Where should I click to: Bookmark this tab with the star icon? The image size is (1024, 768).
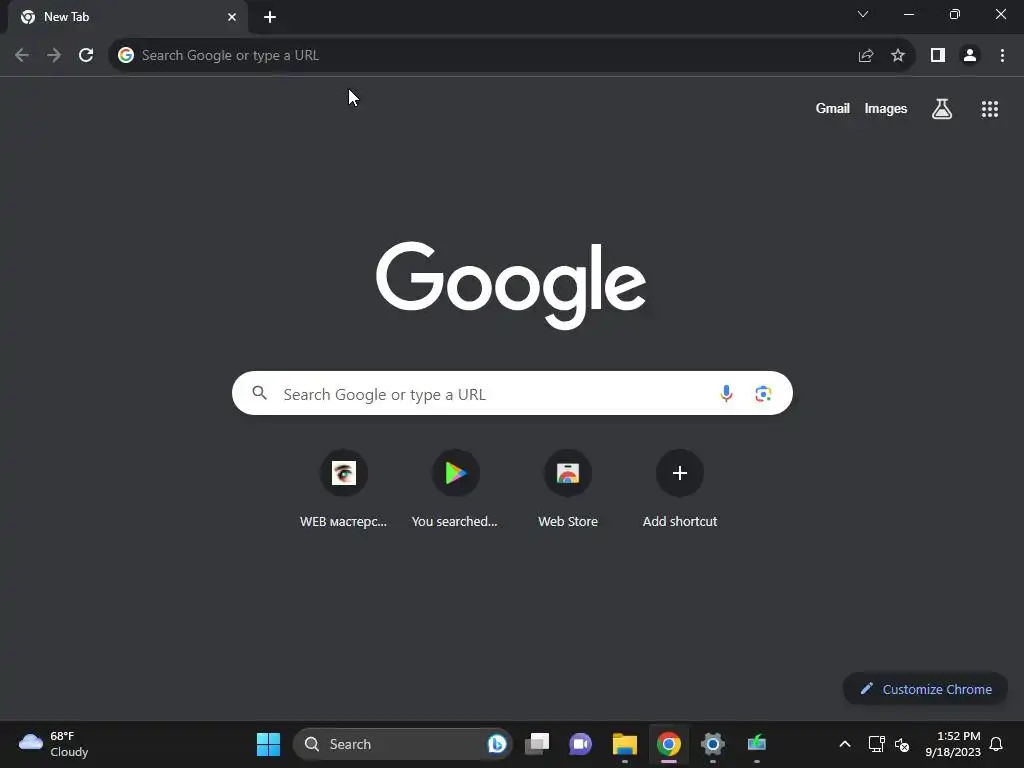click(898, 56)
